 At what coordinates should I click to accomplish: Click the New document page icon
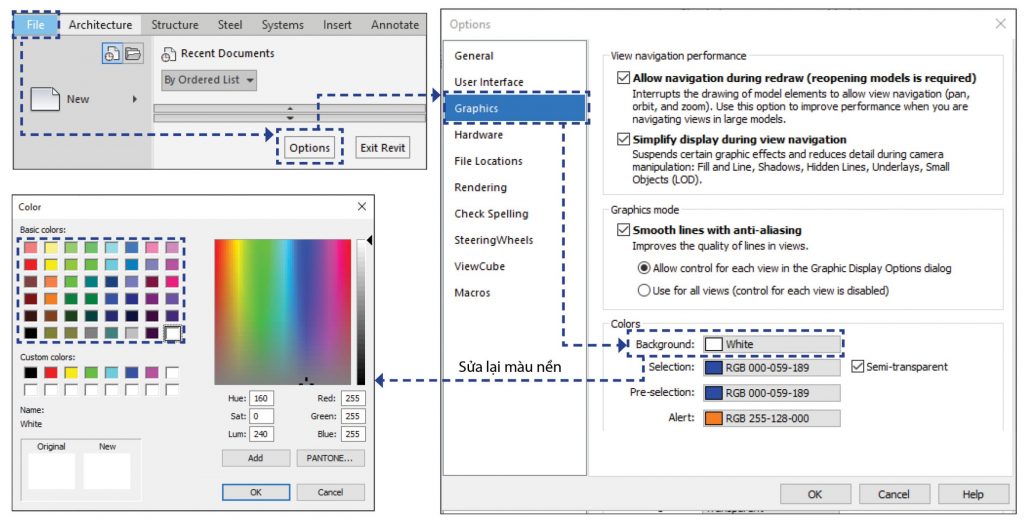pyautogui.click(x=45, y=99)
